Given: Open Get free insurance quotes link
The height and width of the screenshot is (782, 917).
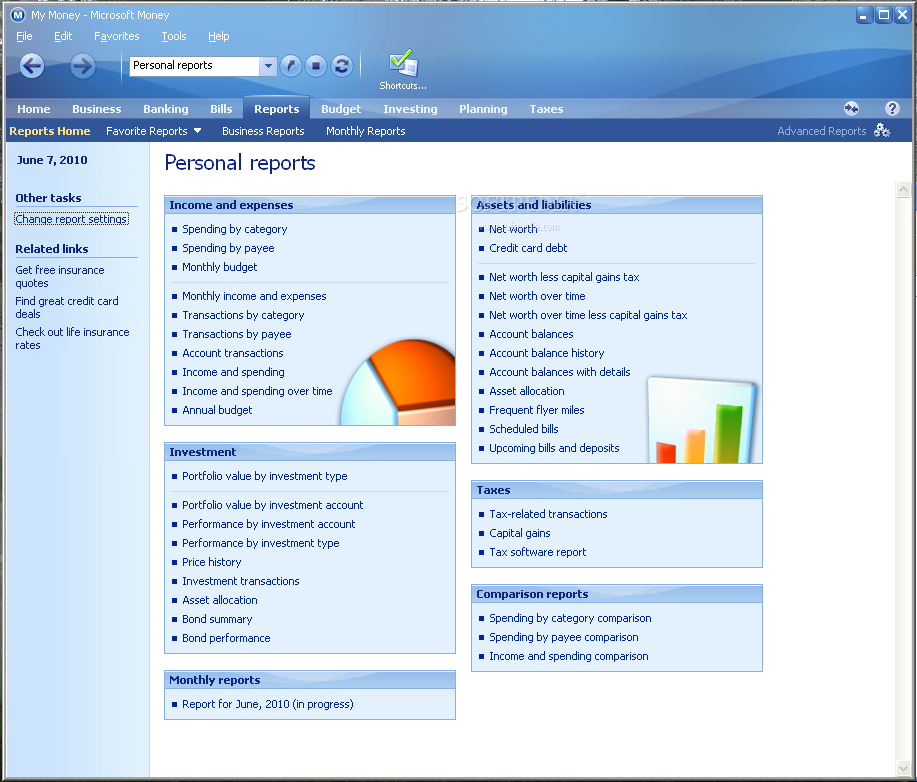Looking at the screenshot, I should tap(60, 277).
